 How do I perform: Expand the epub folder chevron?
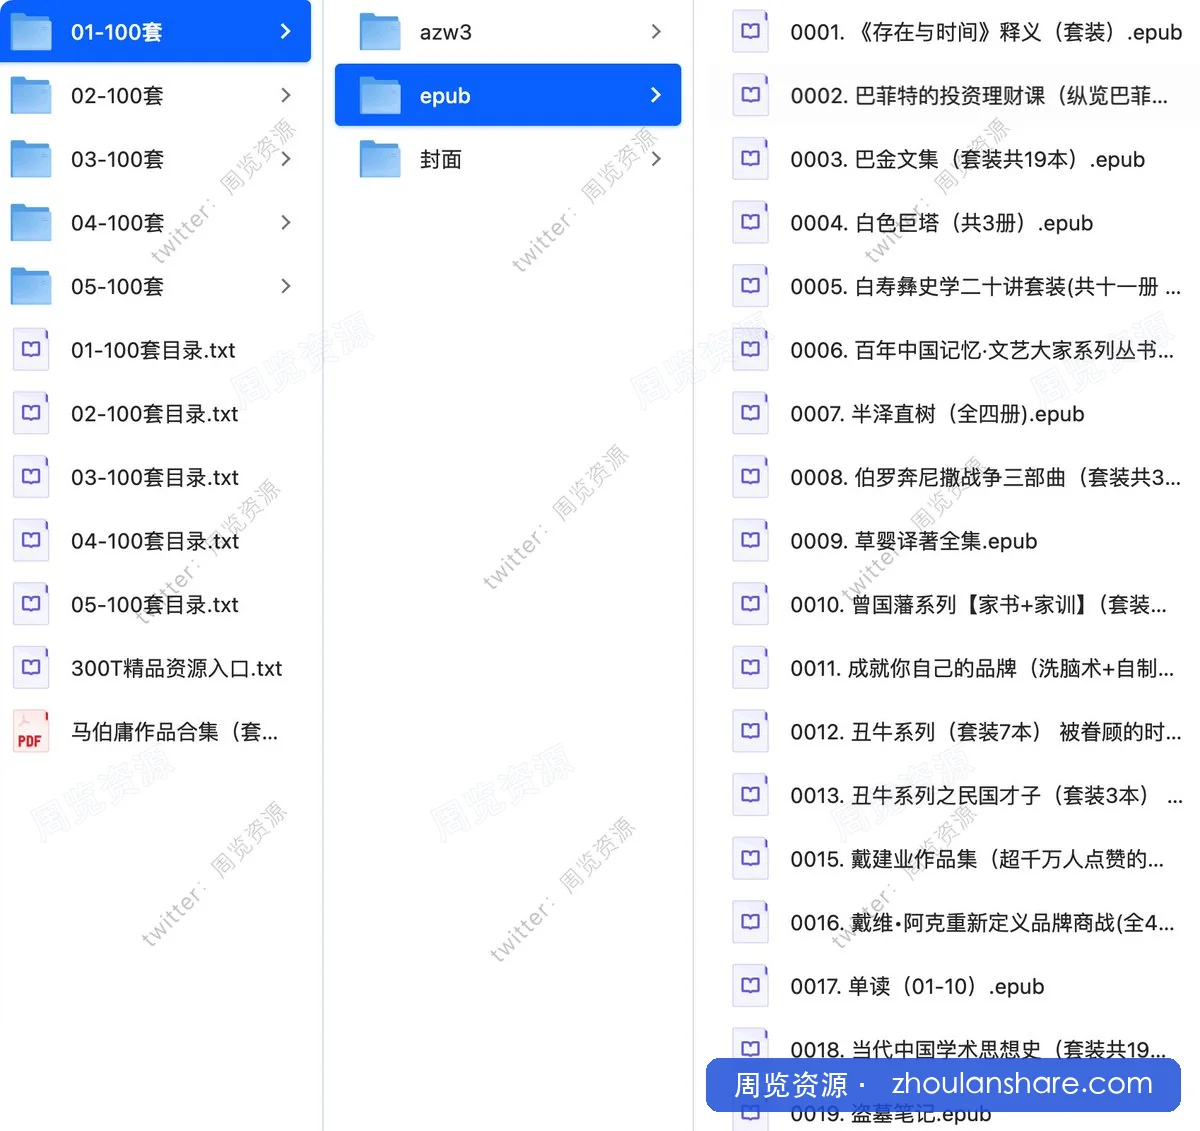[655, 96]
